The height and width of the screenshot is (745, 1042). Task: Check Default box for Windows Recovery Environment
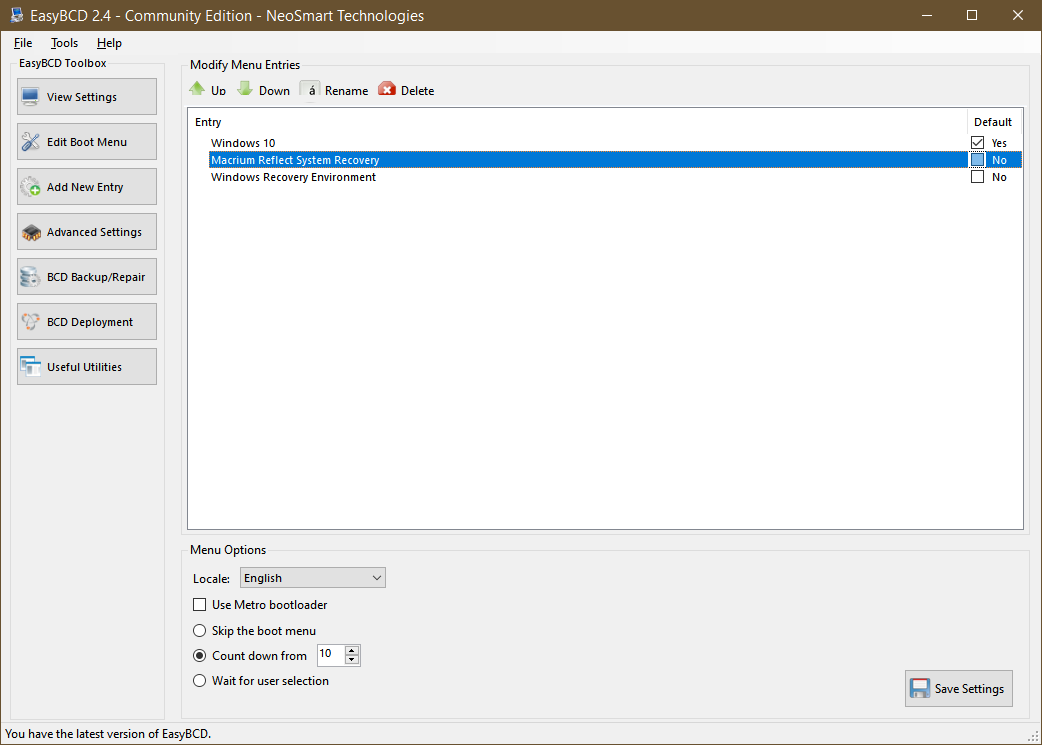coord(977,177)
